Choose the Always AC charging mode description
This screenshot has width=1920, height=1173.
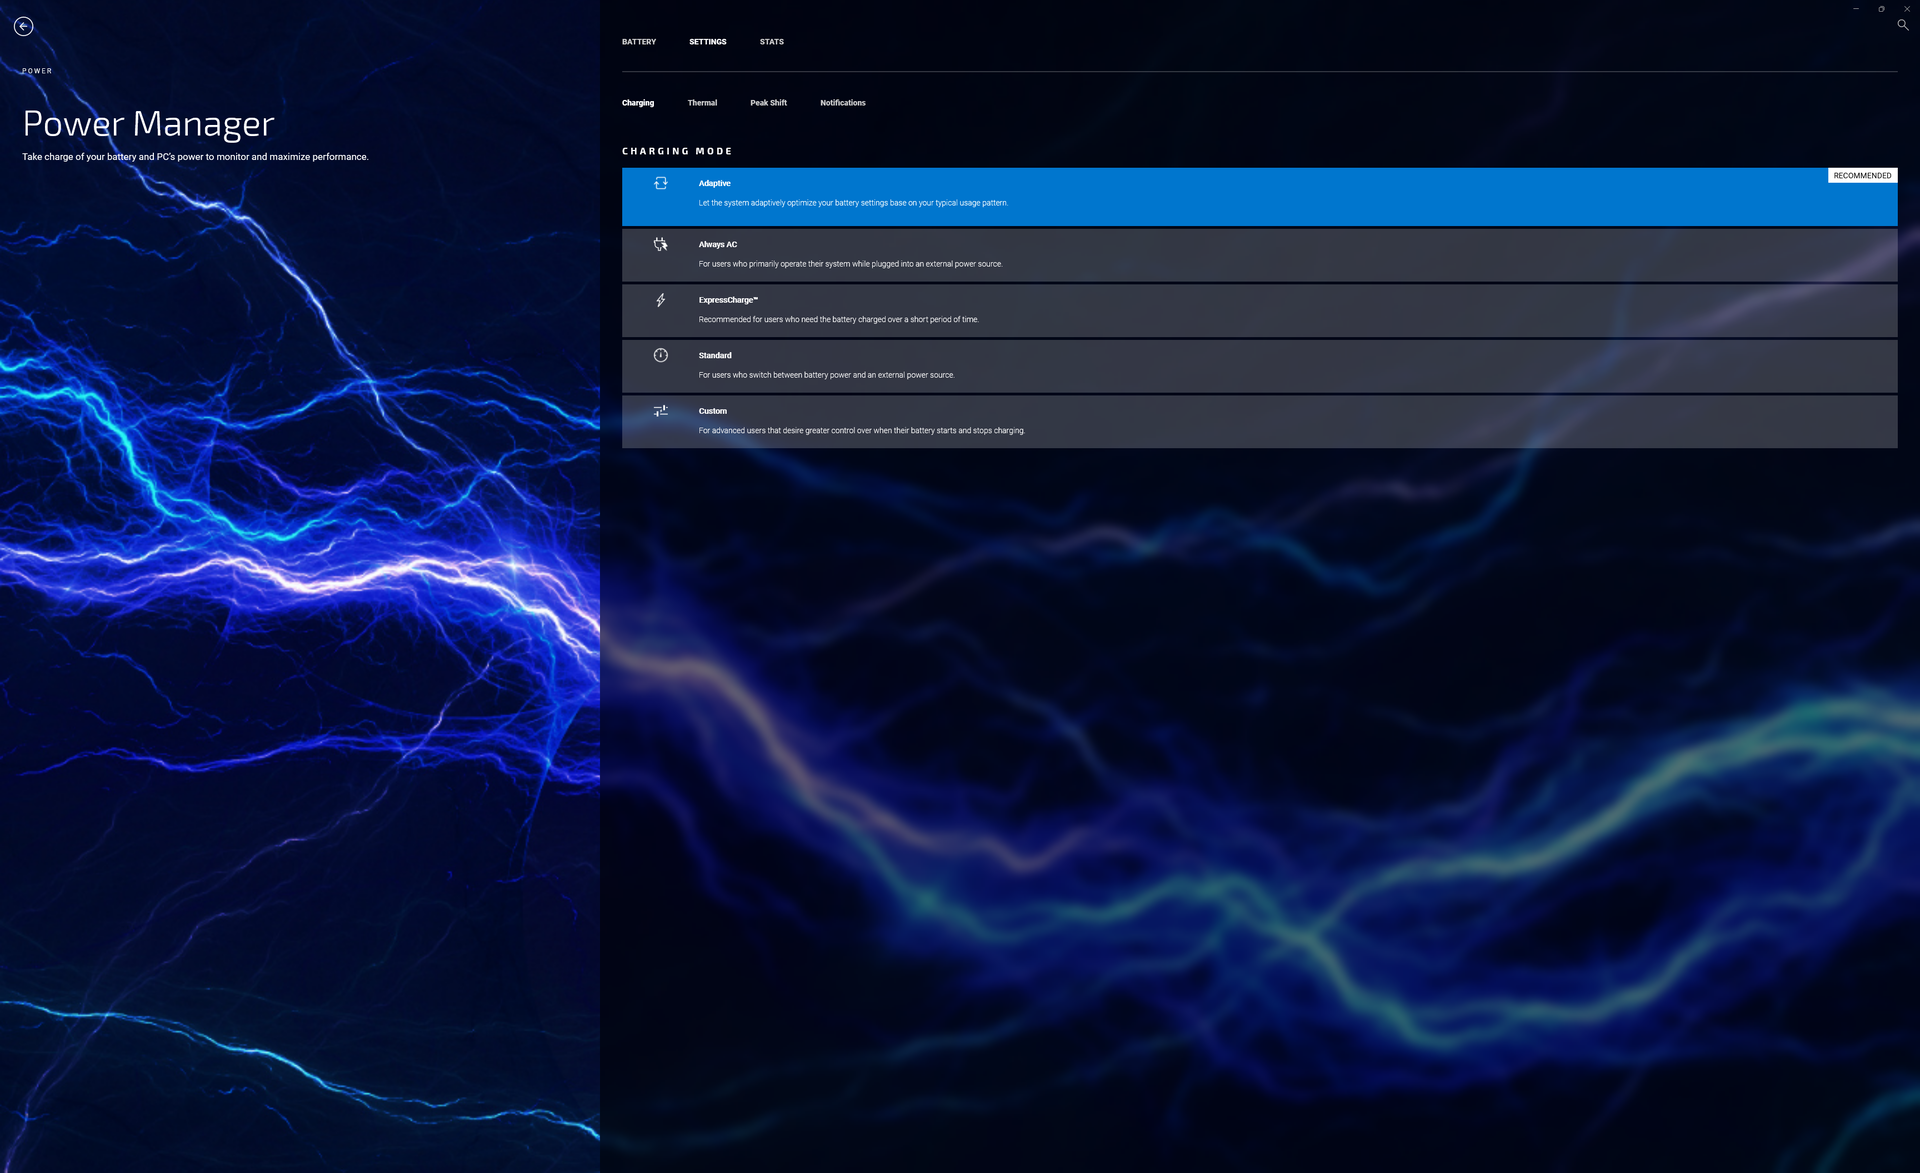849,264
